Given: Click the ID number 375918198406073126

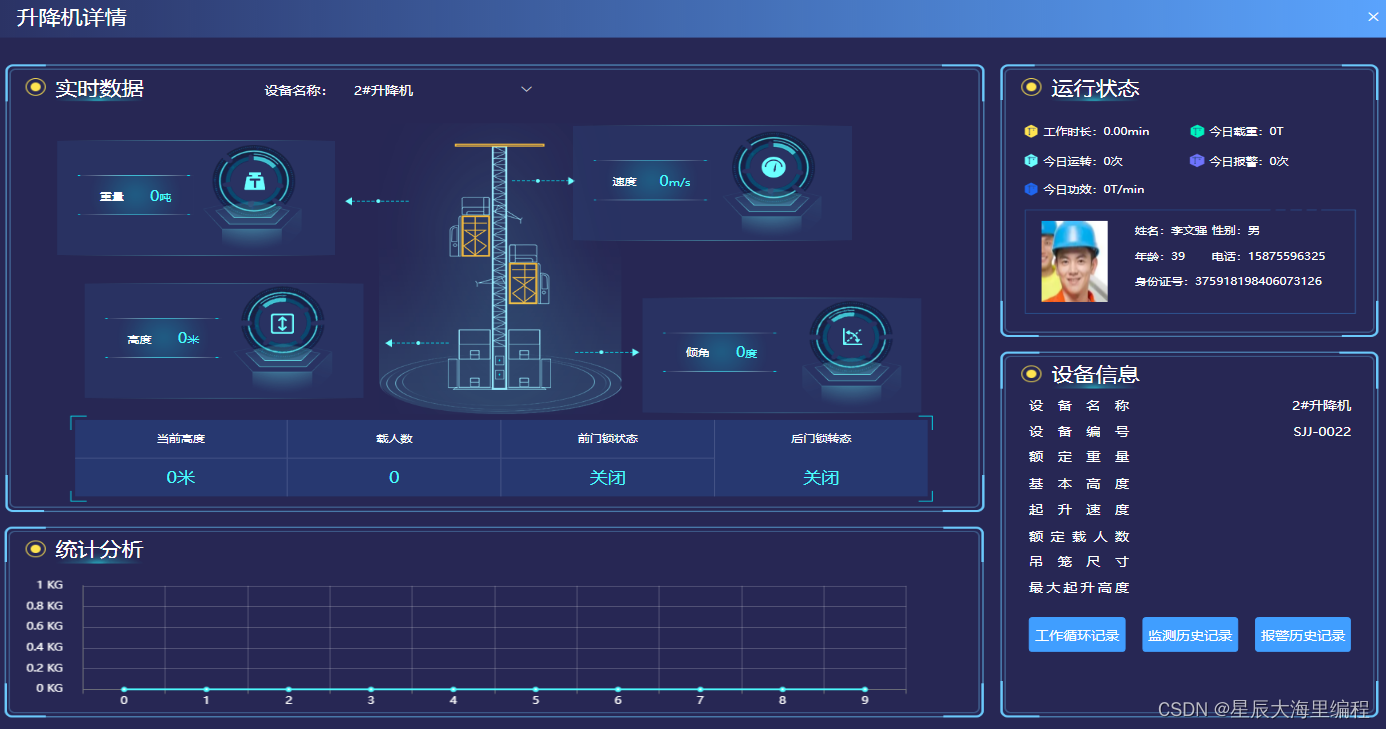Looking at the screenshot, I should coord(1259,281).
